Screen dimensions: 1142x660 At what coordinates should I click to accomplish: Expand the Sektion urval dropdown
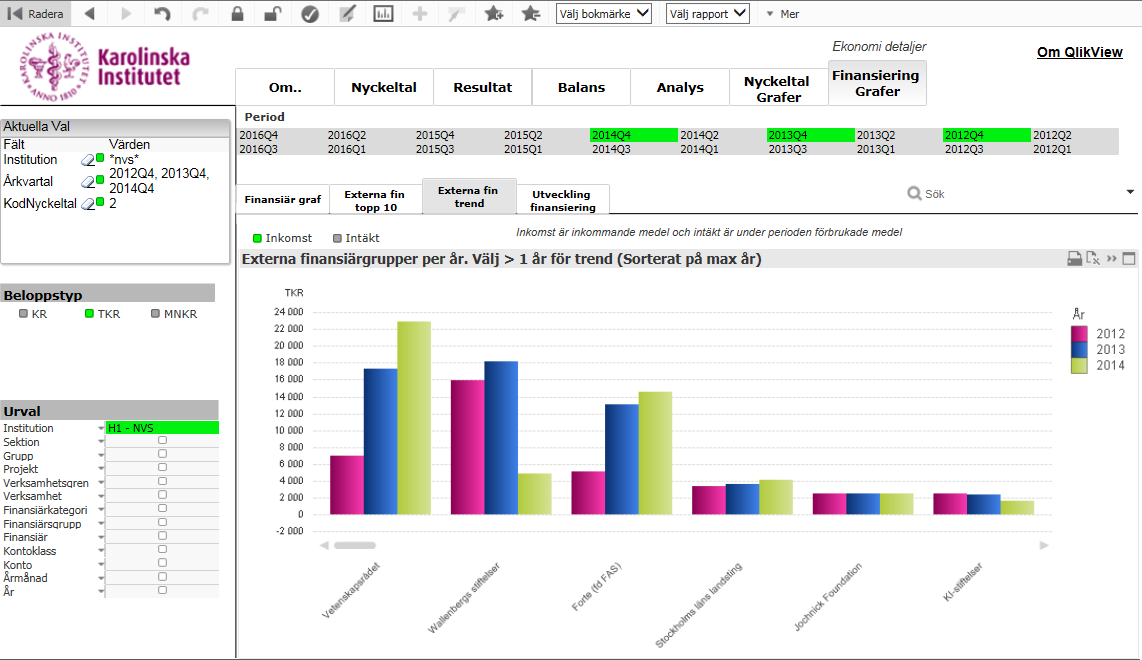101,442
